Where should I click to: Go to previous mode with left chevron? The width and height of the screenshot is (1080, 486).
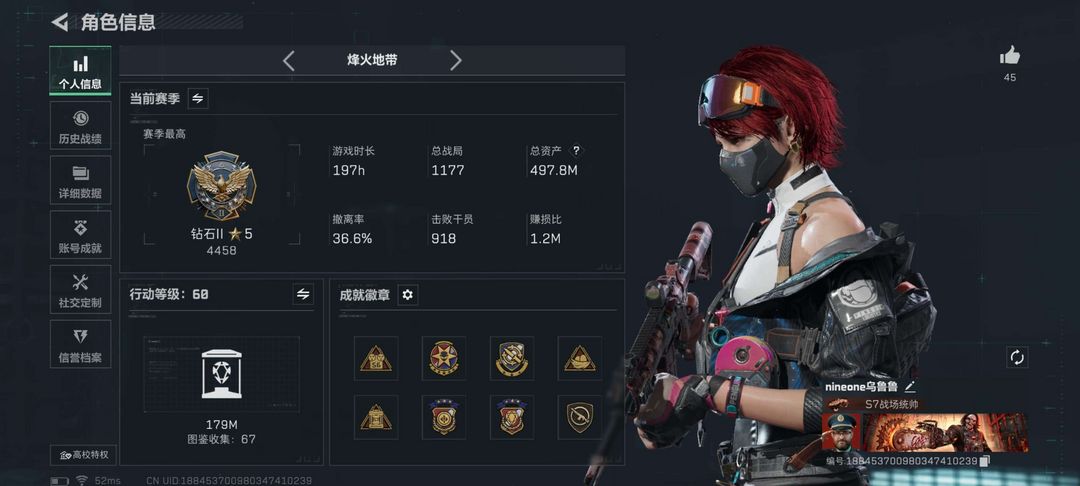pyautogui.click(x=289, y=61)
